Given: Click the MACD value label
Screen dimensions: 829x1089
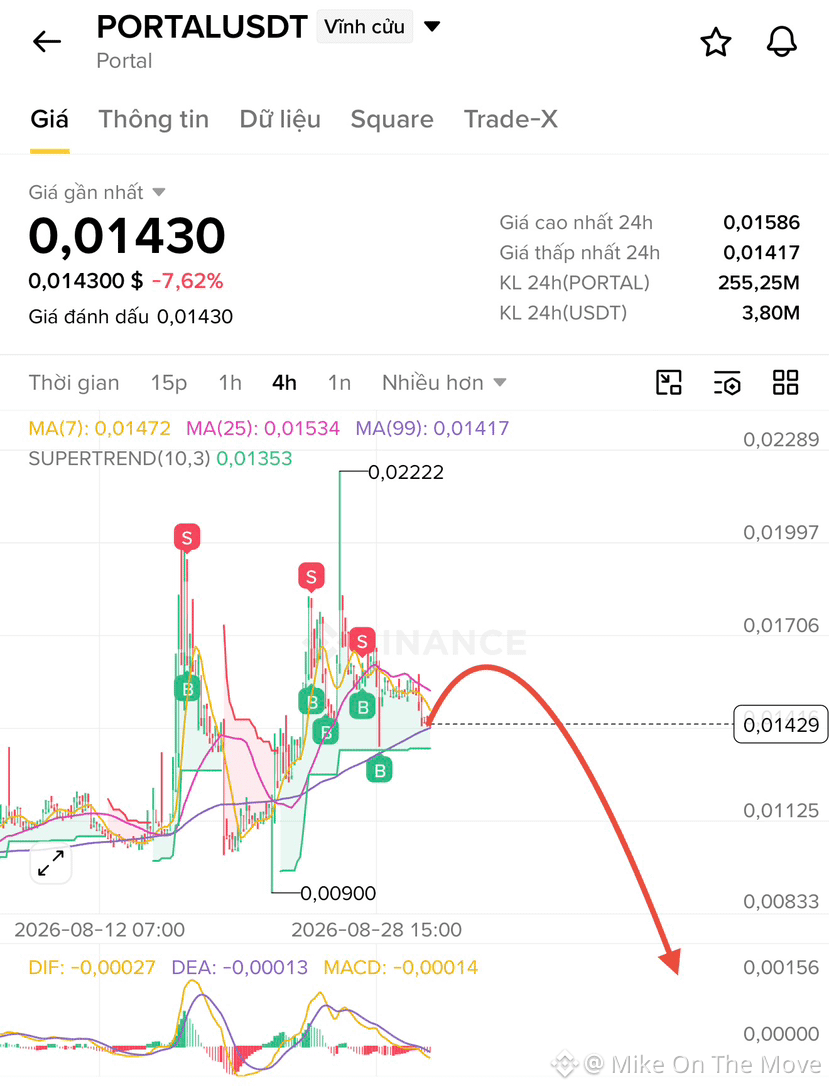Looking at the screenshot, I should [x=401, y=967].
